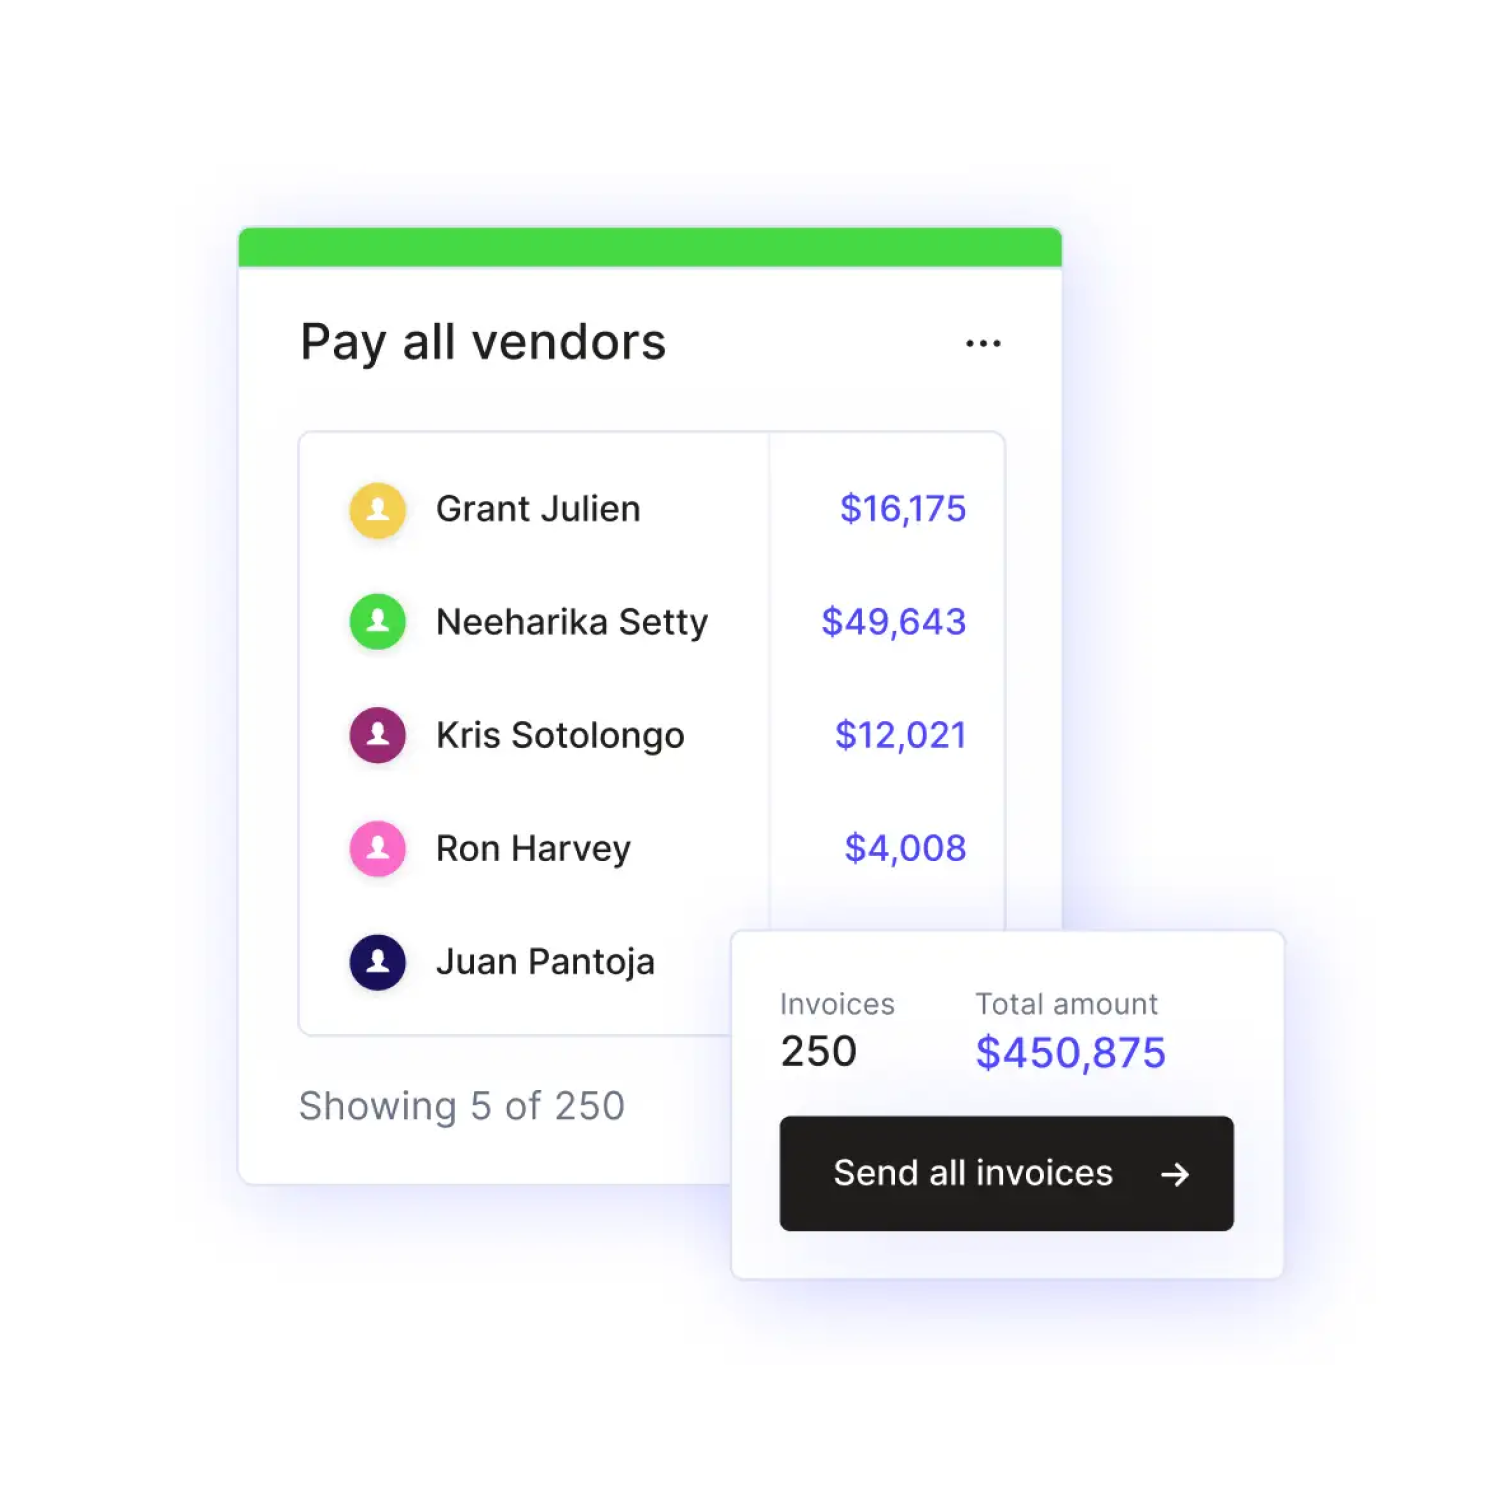Viewport: 1500px width, 1500px height.
Task: Select the Kris Sotolongo vendor name
Action: tap(560, 735)
